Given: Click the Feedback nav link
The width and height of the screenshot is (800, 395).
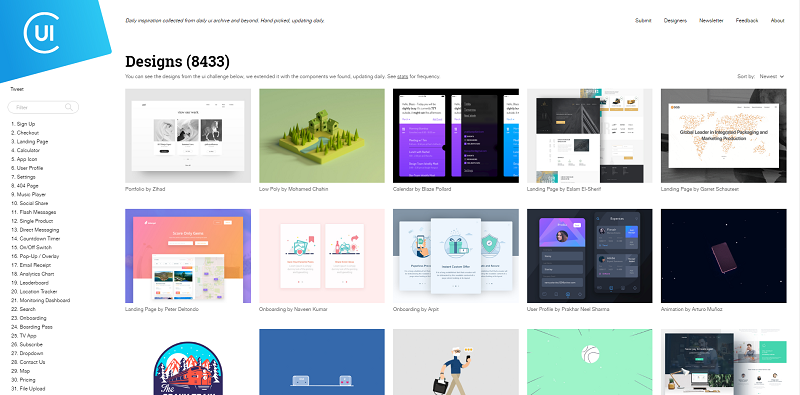Looking at the screenshot, I should [747, 21].
